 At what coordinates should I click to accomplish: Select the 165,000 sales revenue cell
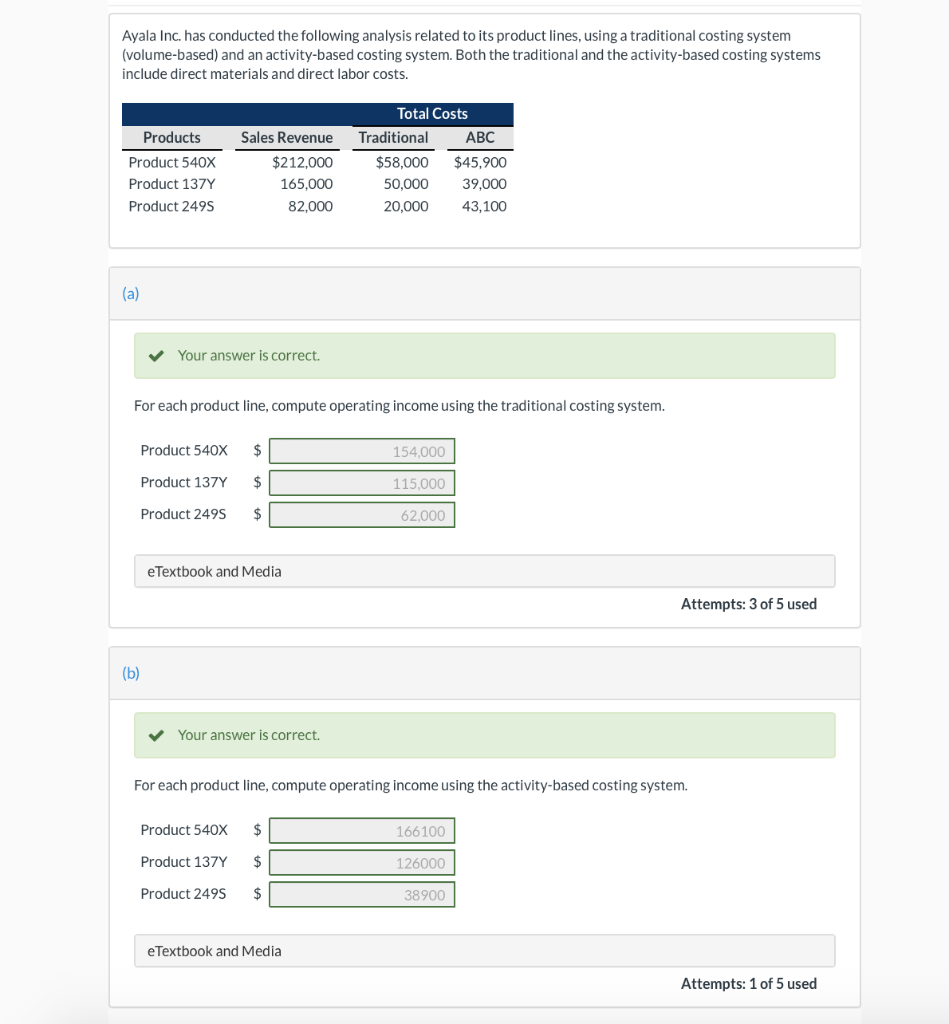[306, 184]
